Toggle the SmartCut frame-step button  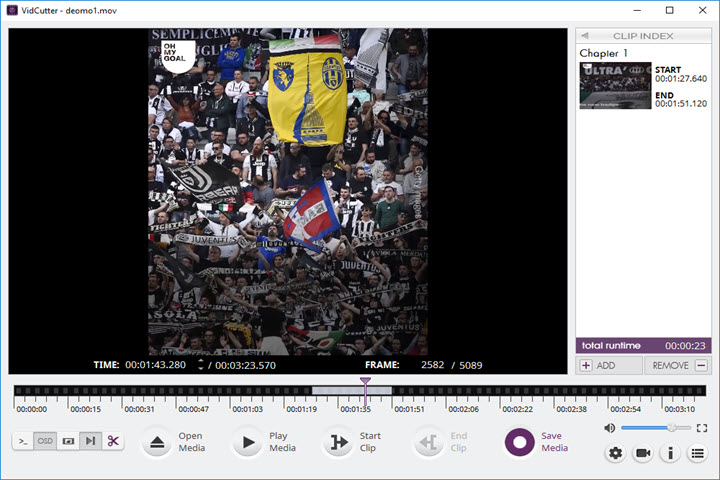pos(90,441)
